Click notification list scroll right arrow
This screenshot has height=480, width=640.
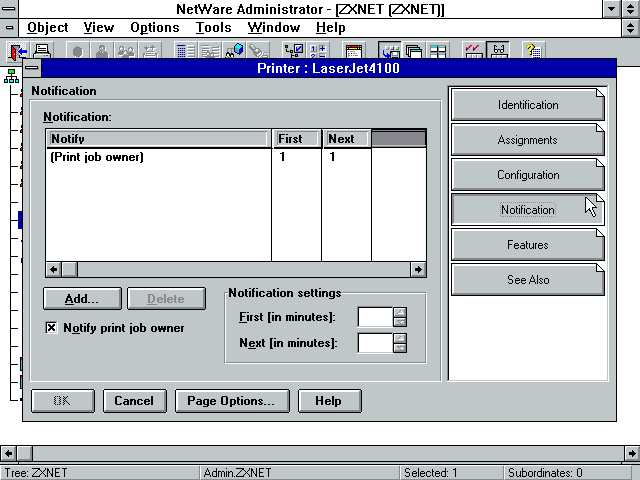point(418,269)
